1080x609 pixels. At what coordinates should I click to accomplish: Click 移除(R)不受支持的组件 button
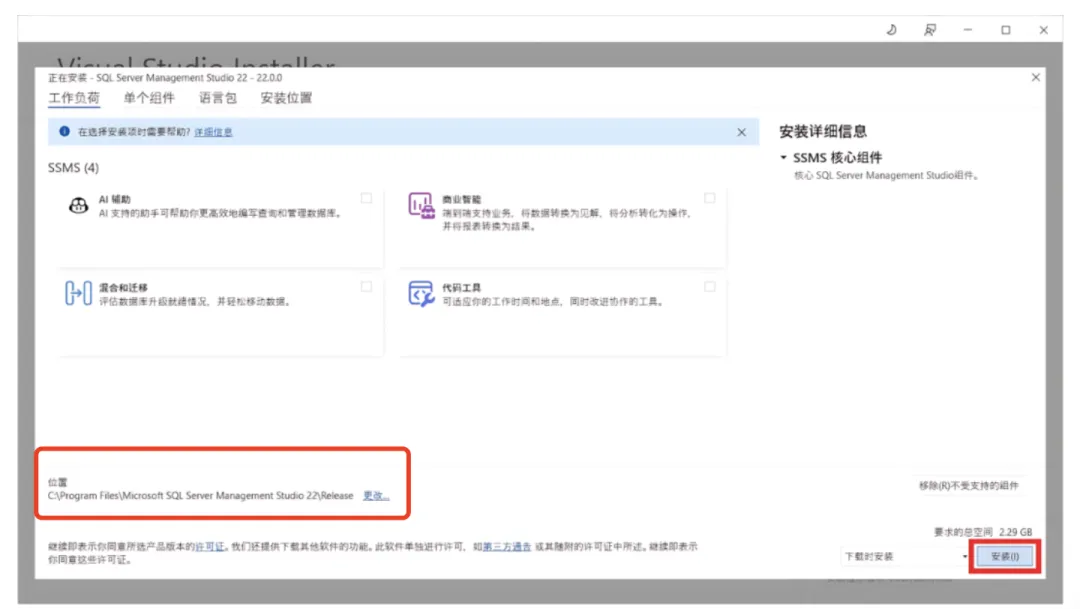pos(968,485)
